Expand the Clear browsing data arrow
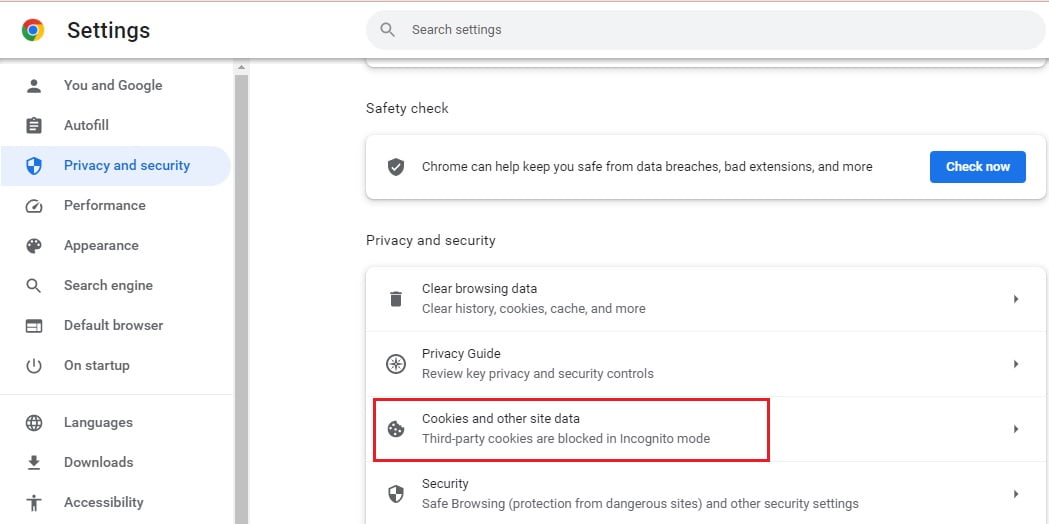Viewport: 1049px width, 524px height. point(1015,299)
